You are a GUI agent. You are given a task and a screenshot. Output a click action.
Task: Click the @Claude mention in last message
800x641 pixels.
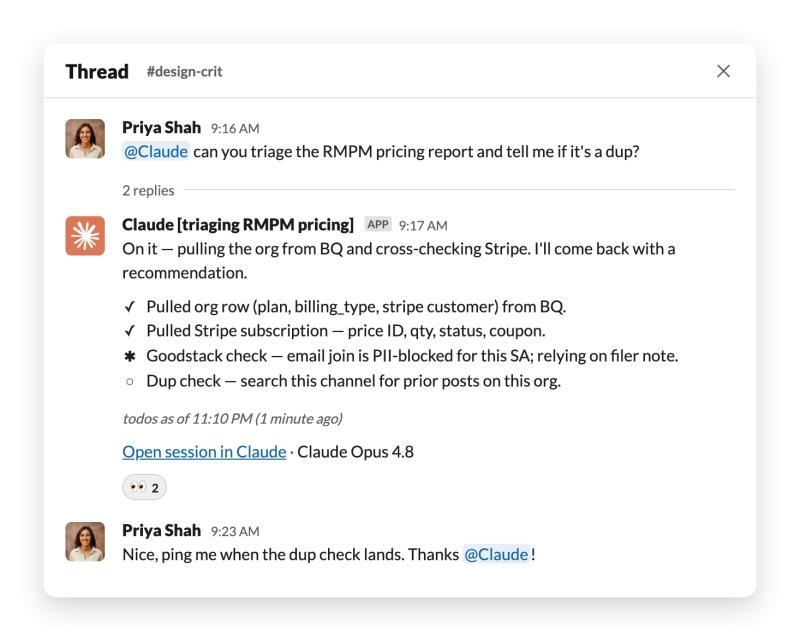coord(496,554)
